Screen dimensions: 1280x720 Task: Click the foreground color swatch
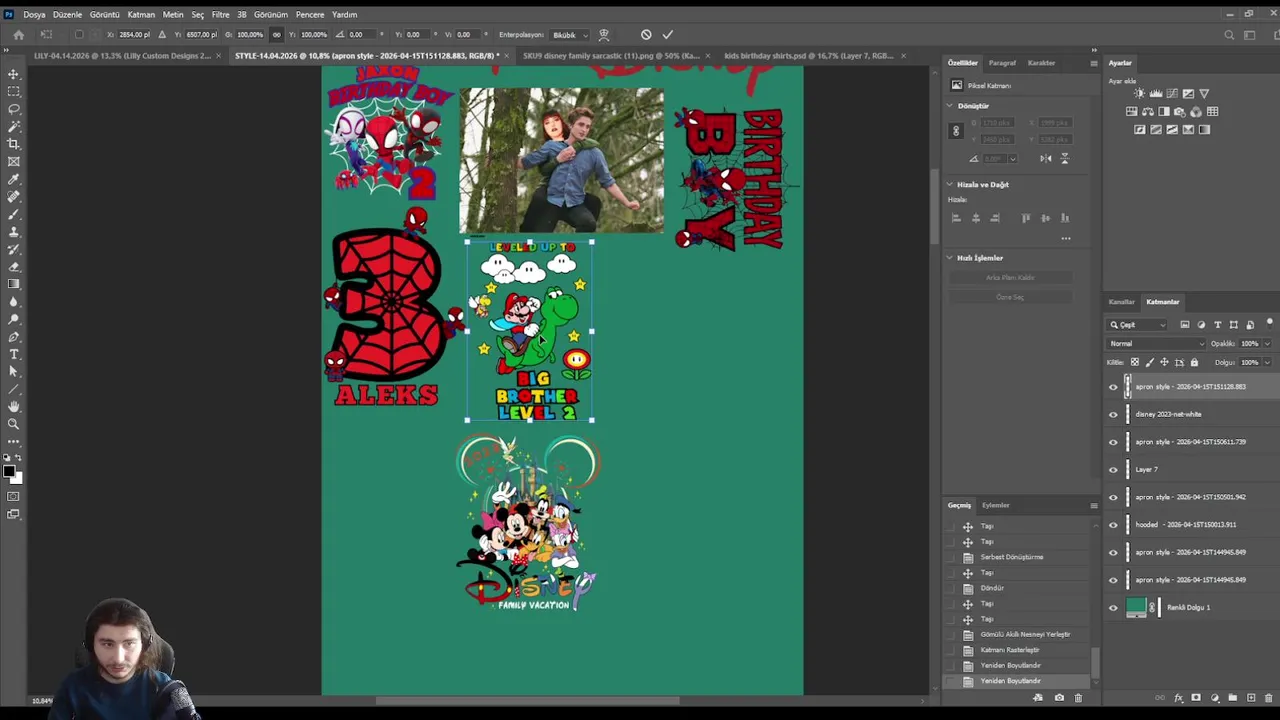click(x=9, y=472)
